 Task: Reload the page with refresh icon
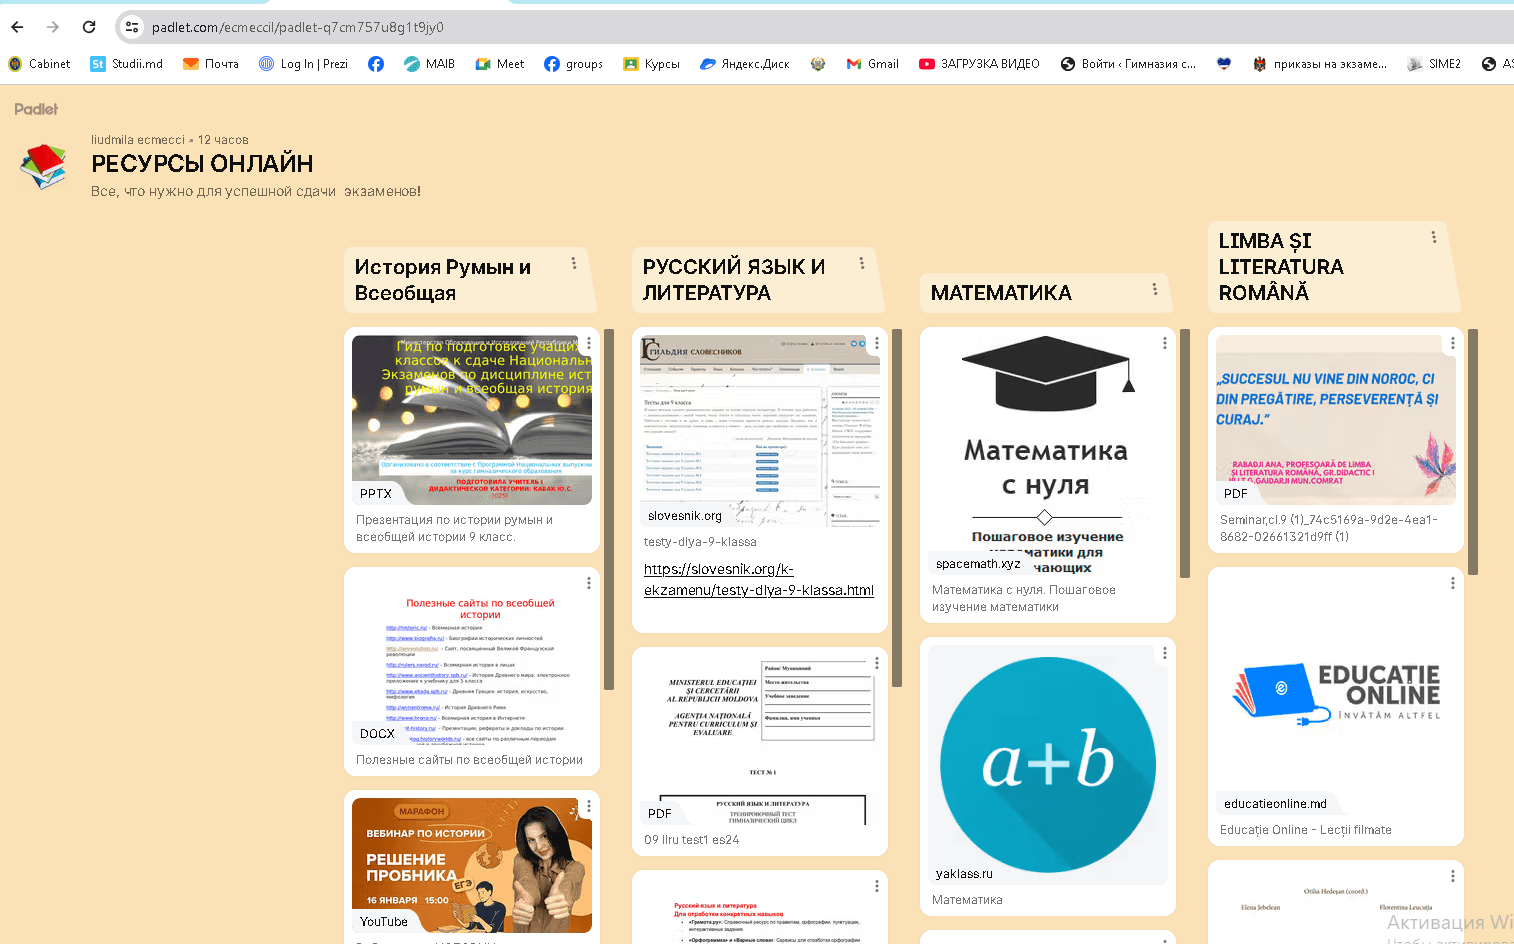(89, 27)
